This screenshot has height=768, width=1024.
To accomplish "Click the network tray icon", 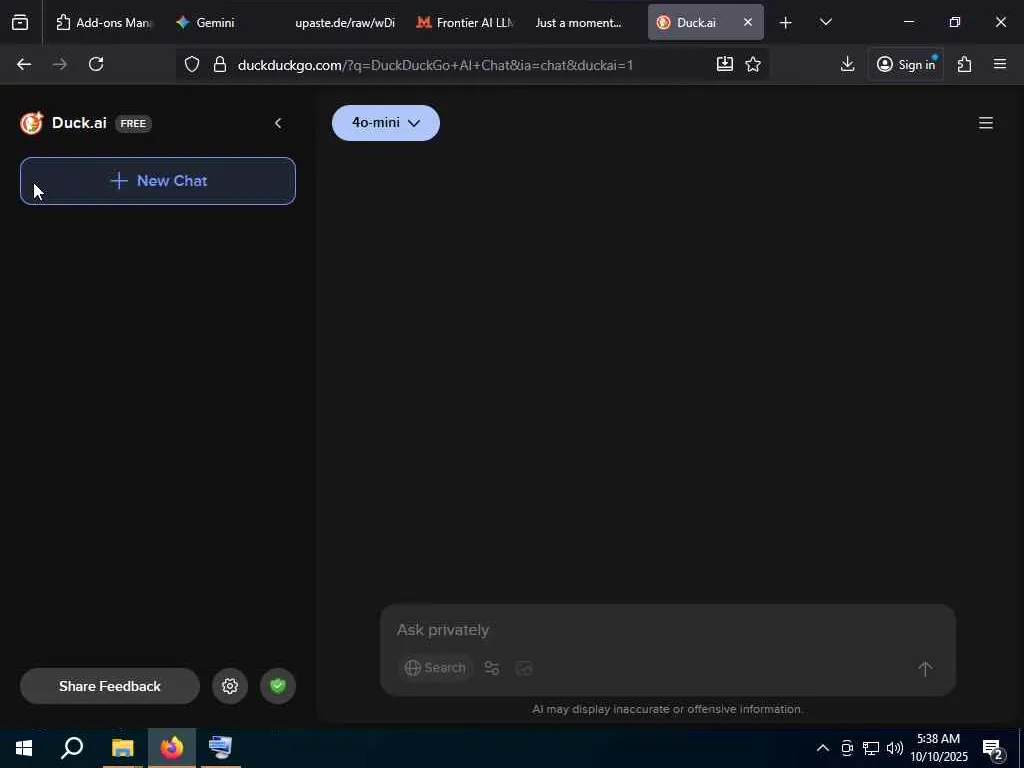I will click(871, 748).
